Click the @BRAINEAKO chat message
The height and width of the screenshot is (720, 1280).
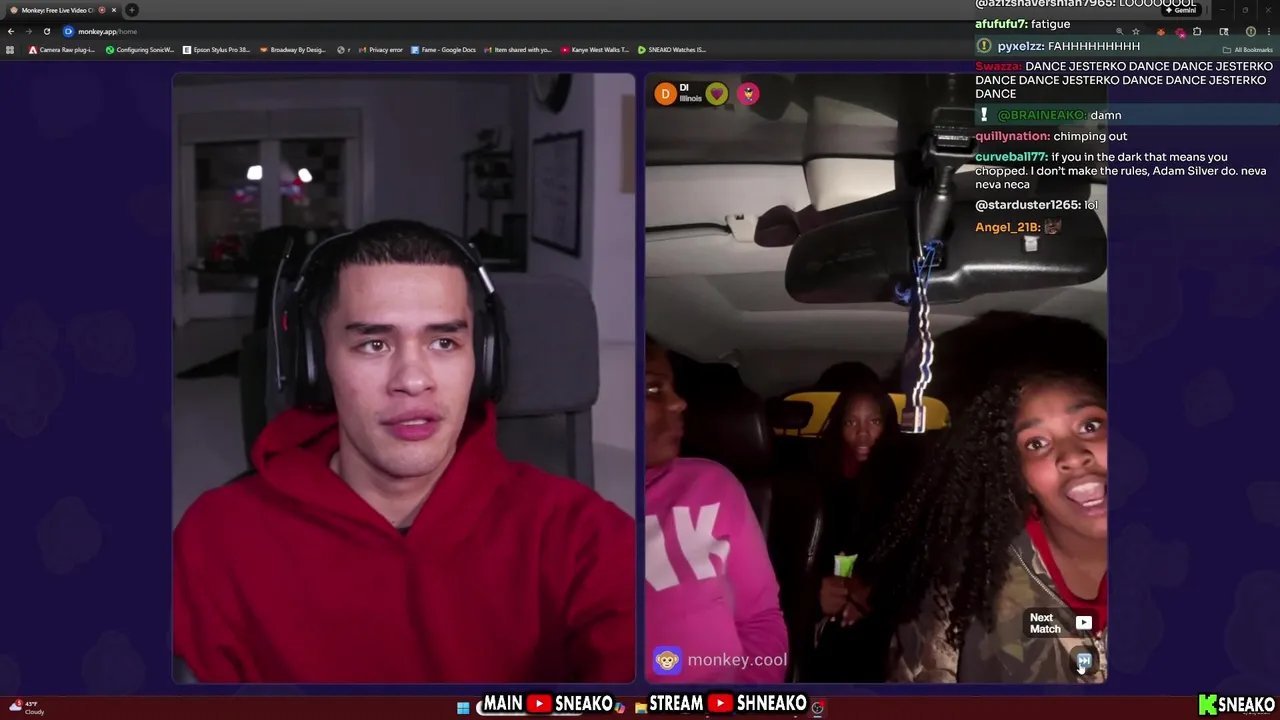click(x=1125, y=115)
